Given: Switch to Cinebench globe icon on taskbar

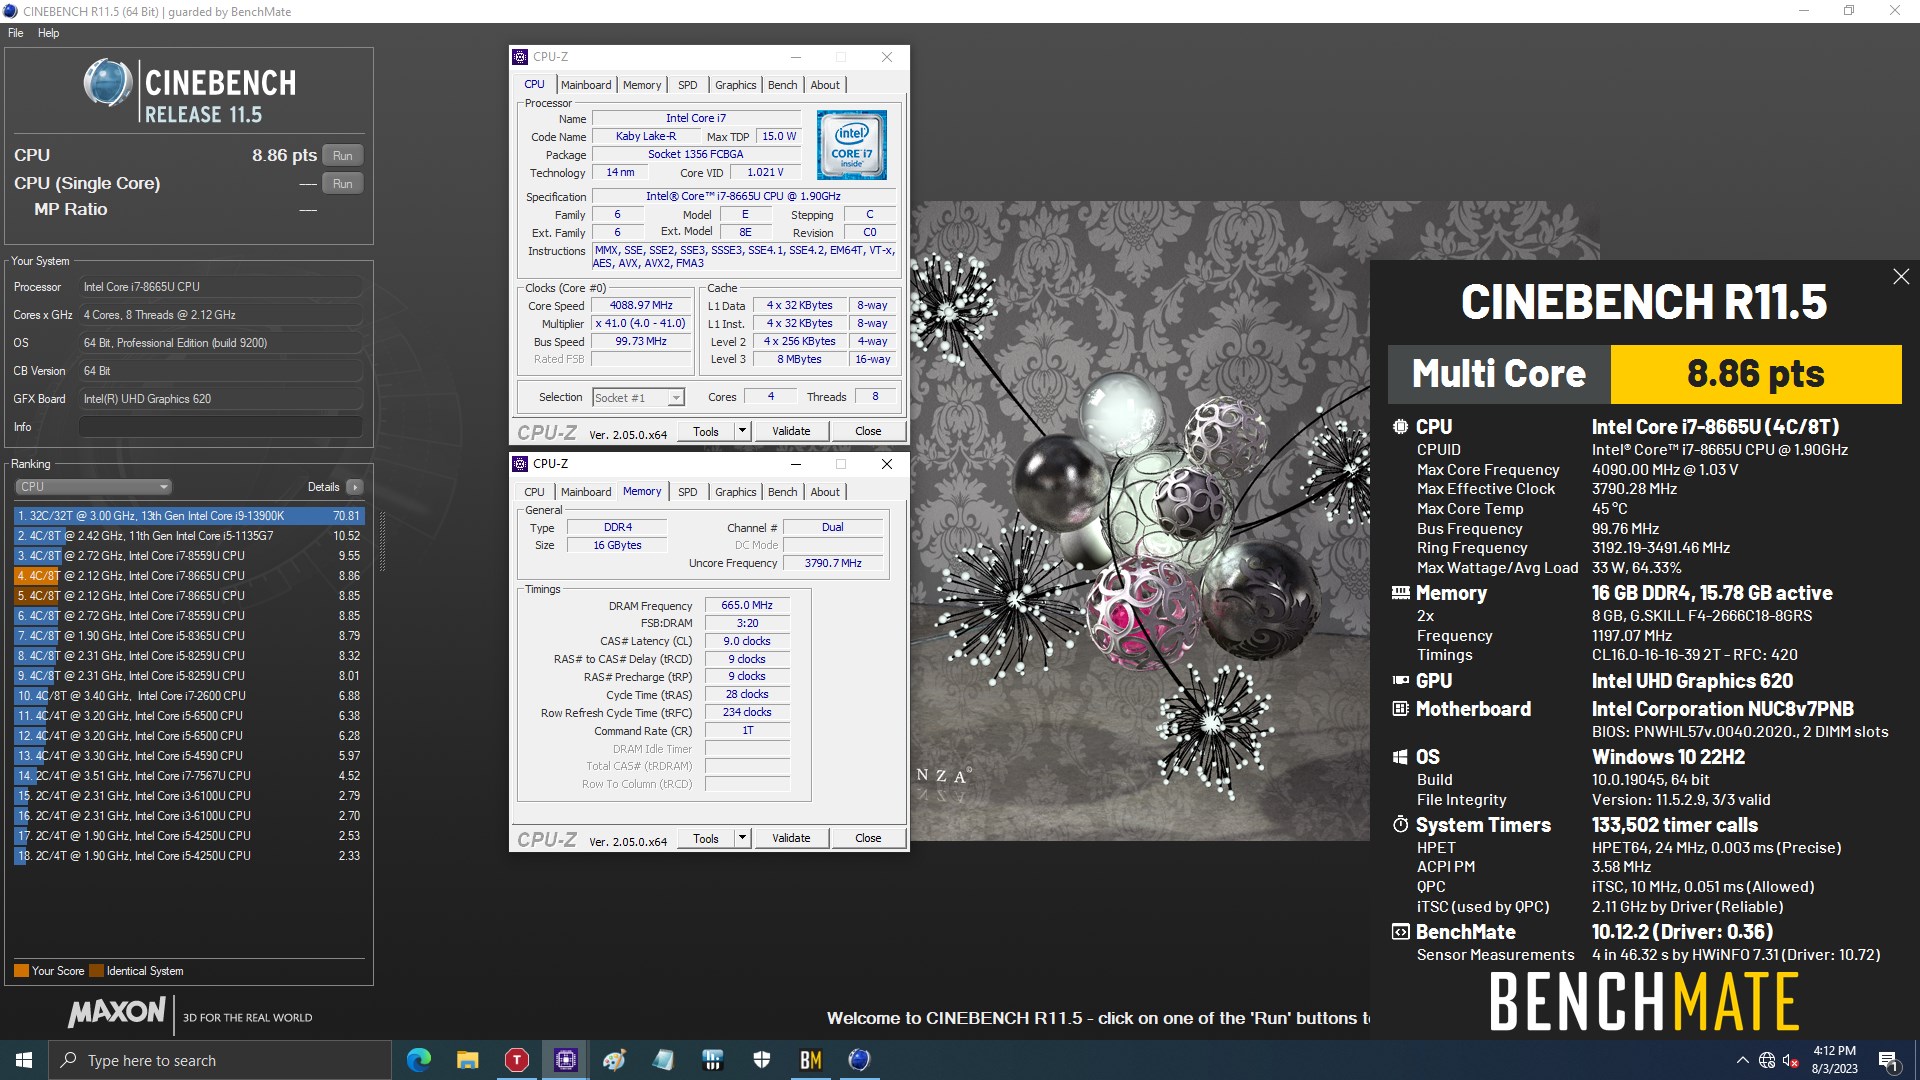Looking at the screenshot, I should 859,1060.
